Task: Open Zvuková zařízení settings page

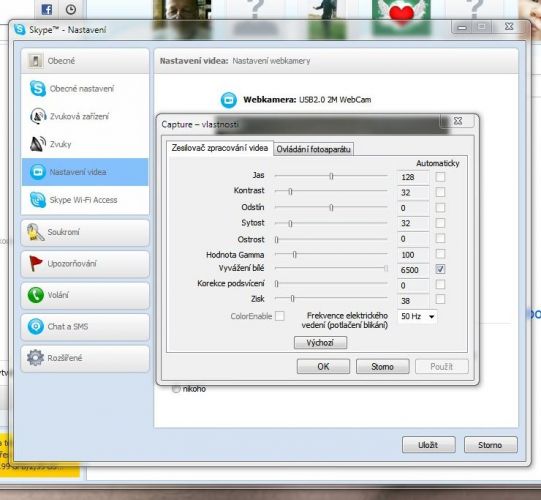Action: (85, 116)
